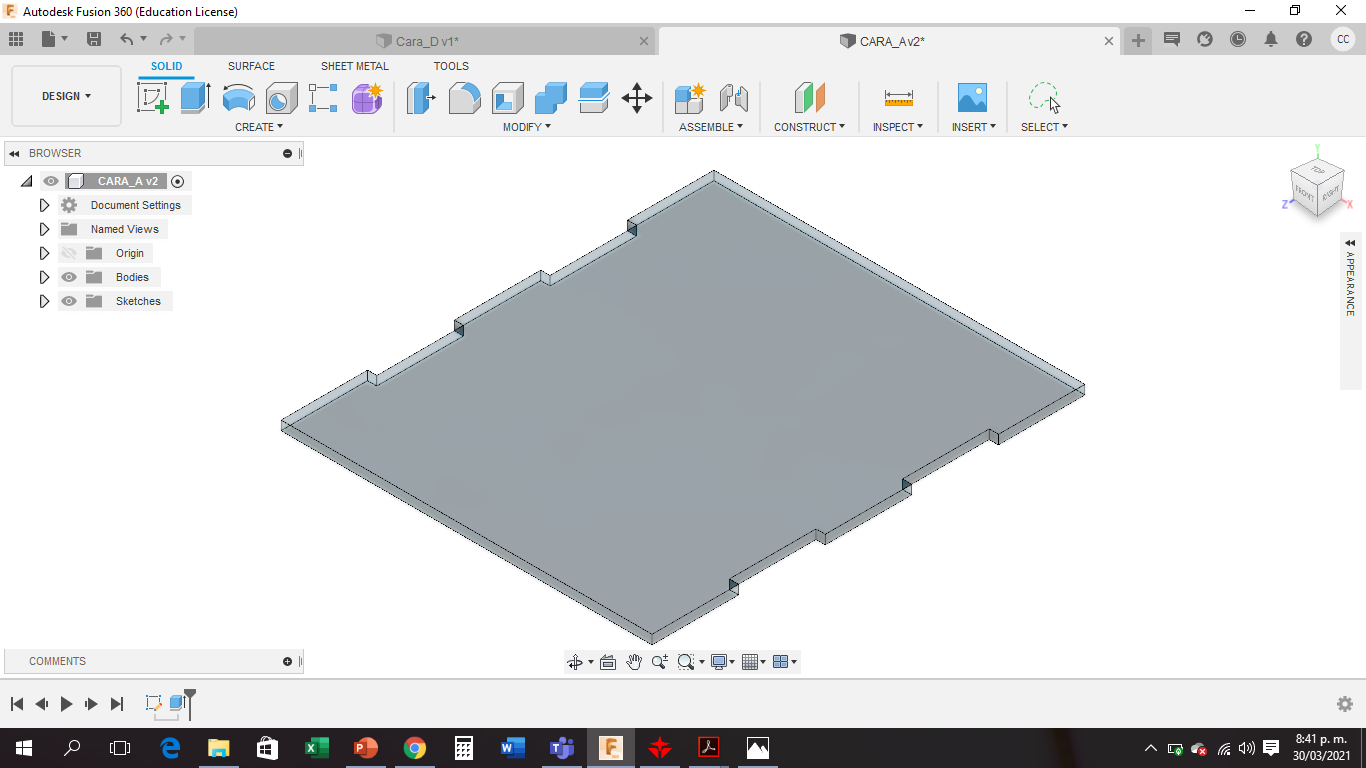Open the DESIGN workspace dropdown
Viewport: 1366px width, 768px height.
click(66, 96)
